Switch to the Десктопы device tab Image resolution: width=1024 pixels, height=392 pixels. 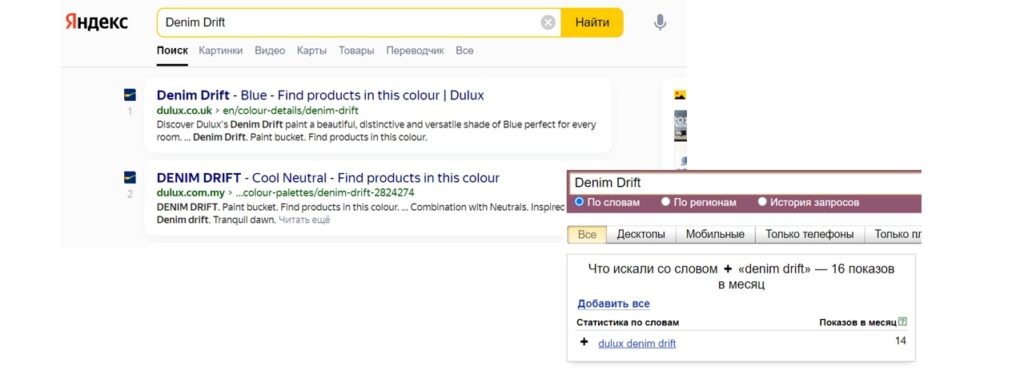(641, 235)
